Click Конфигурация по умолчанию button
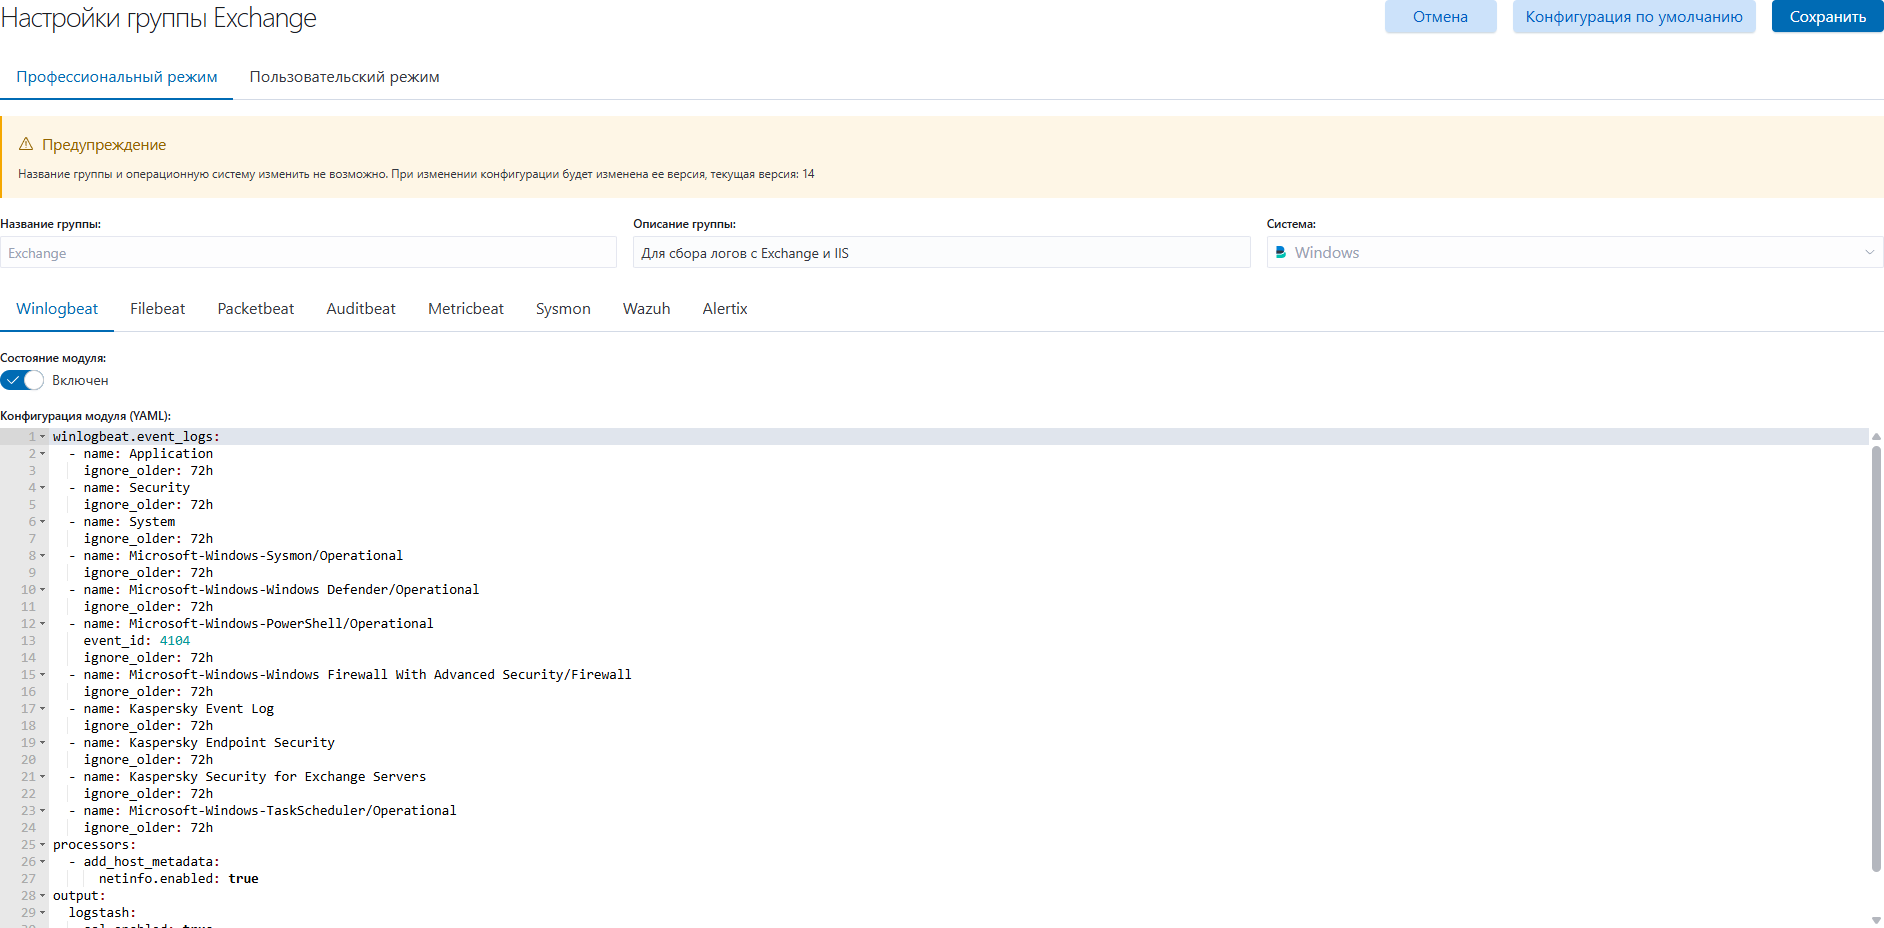 click(1634, 17)
